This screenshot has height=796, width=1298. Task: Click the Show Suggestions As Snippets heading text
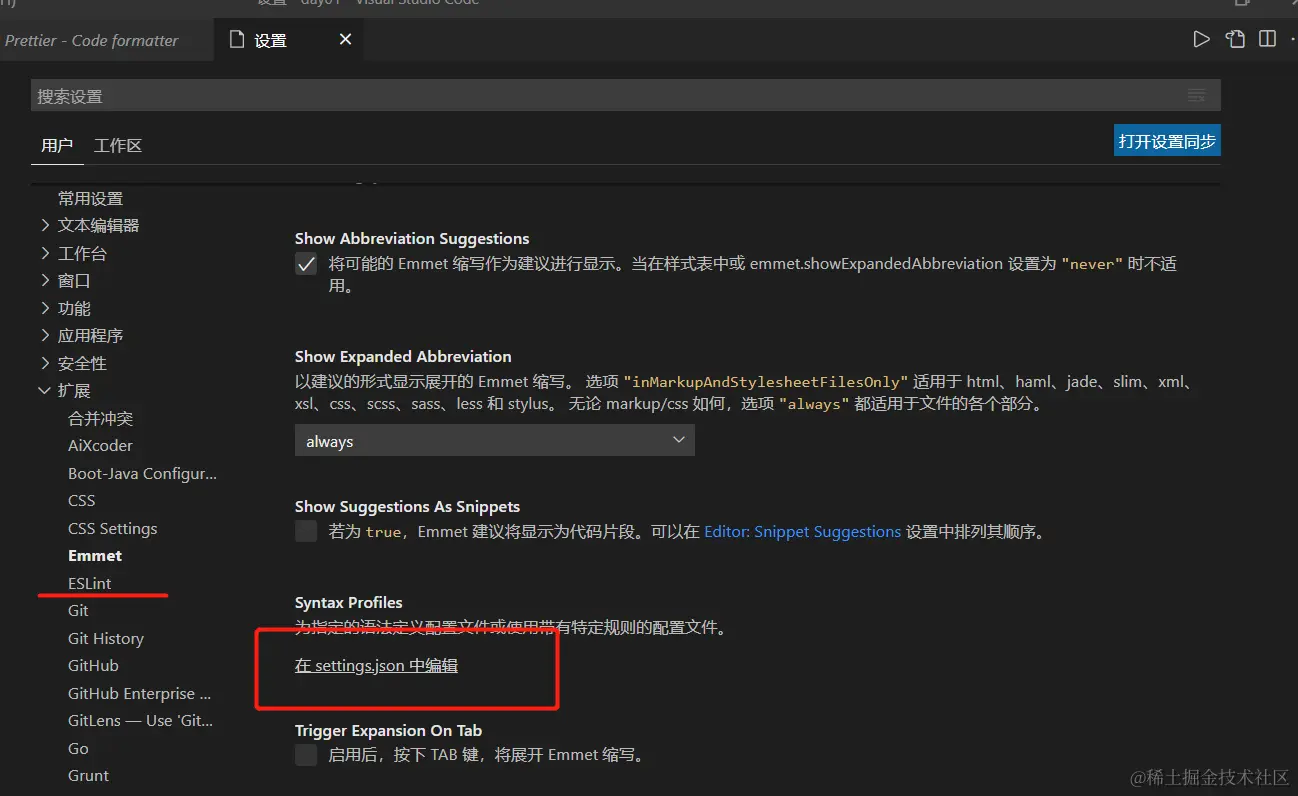pyautogui.click(x=408, y=507)
